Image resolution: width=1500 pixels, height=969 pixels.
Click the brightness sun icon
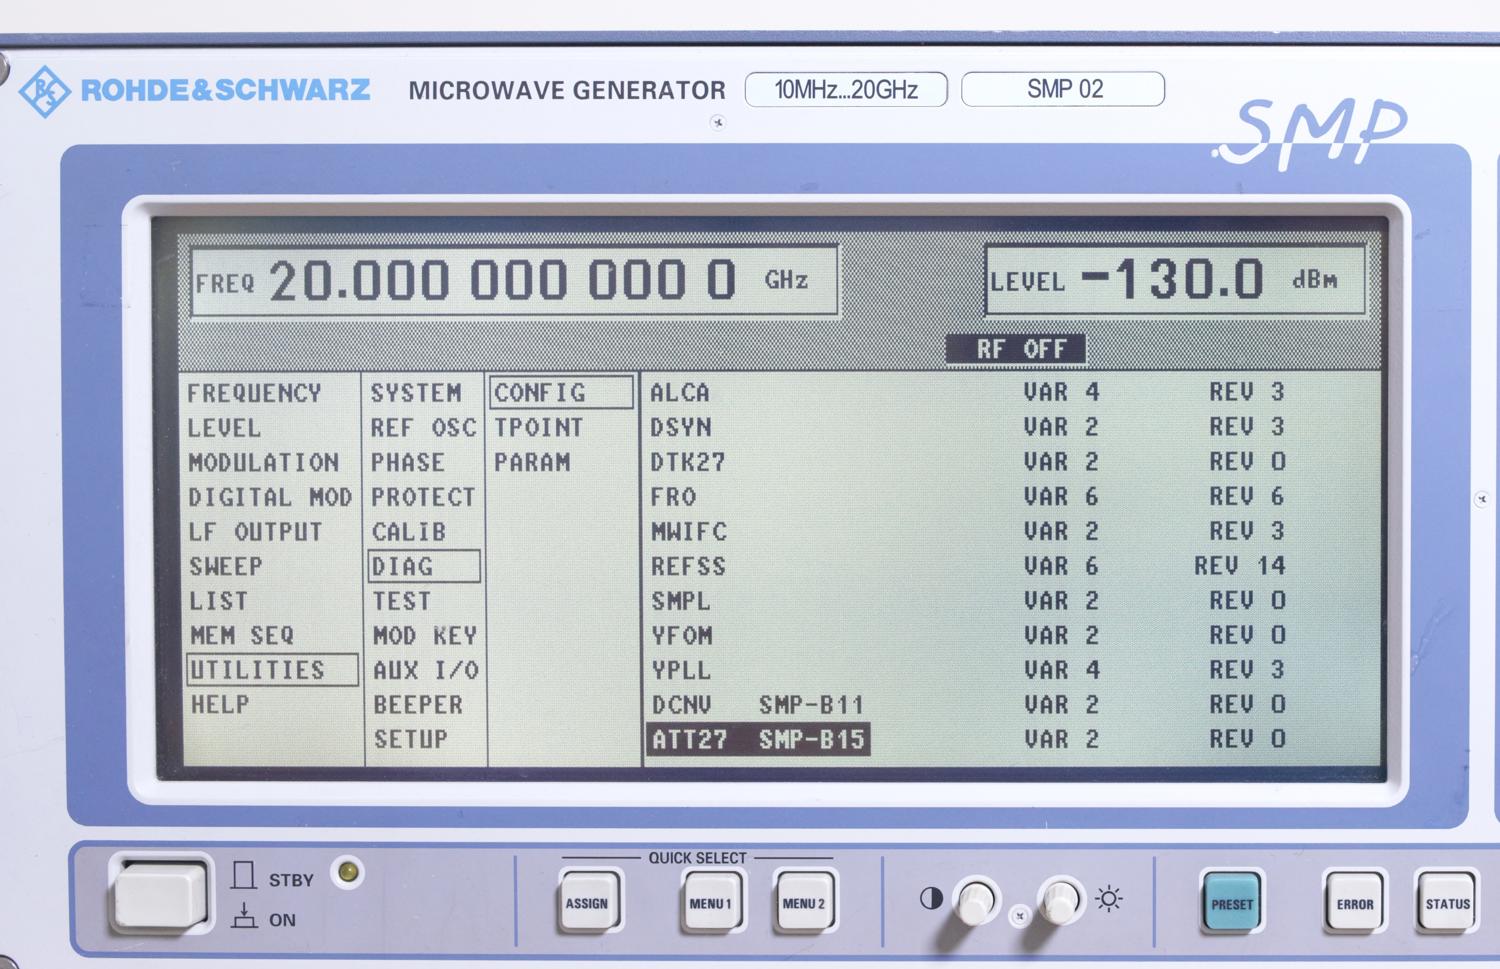pyautogui.click(x=1106, y=897)
